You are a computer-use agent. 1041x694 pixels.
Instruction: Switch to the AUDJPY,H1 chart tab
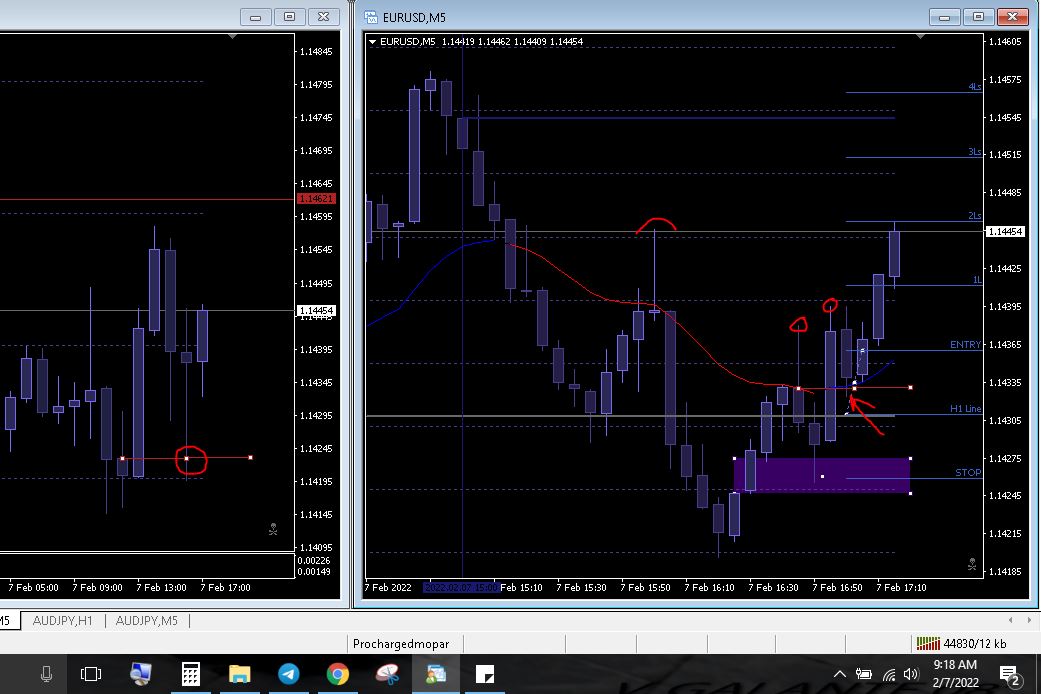point(62,620)
